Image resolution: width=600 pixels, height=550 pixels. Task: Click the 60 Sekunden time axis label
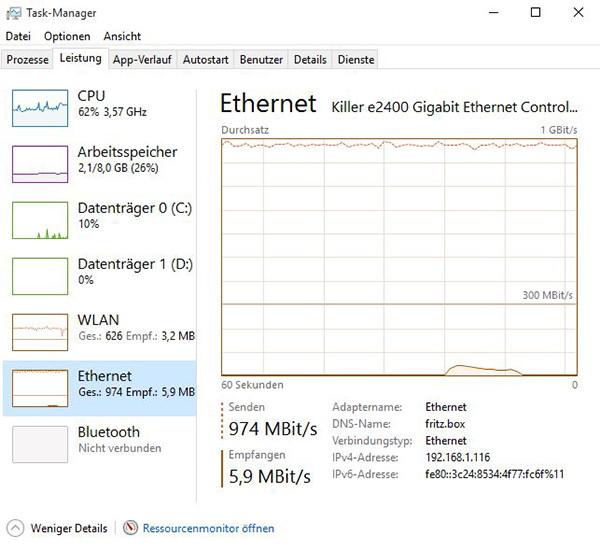252,385
